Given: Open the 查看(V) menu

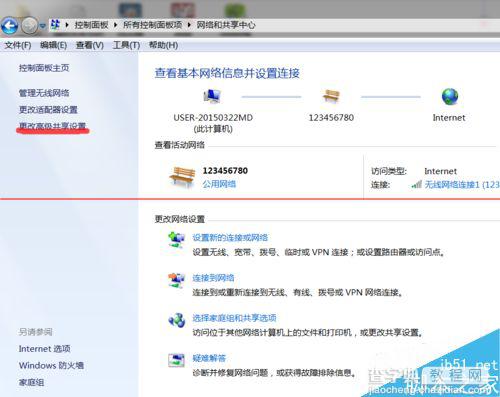Looking at the screenshot, I should pos(90,45).
